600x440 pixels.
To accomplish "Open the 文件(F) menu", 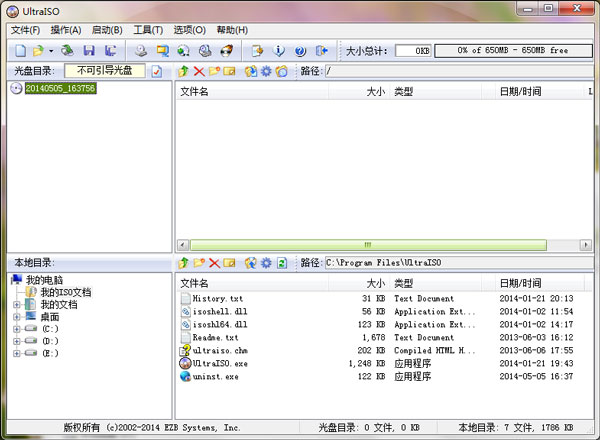I will point(25,30).
